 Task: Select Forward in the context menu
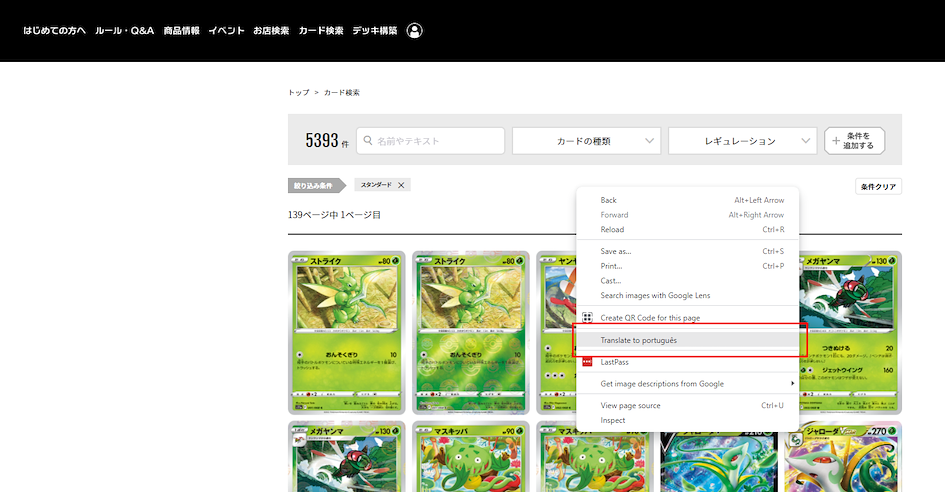coord(688,215)
